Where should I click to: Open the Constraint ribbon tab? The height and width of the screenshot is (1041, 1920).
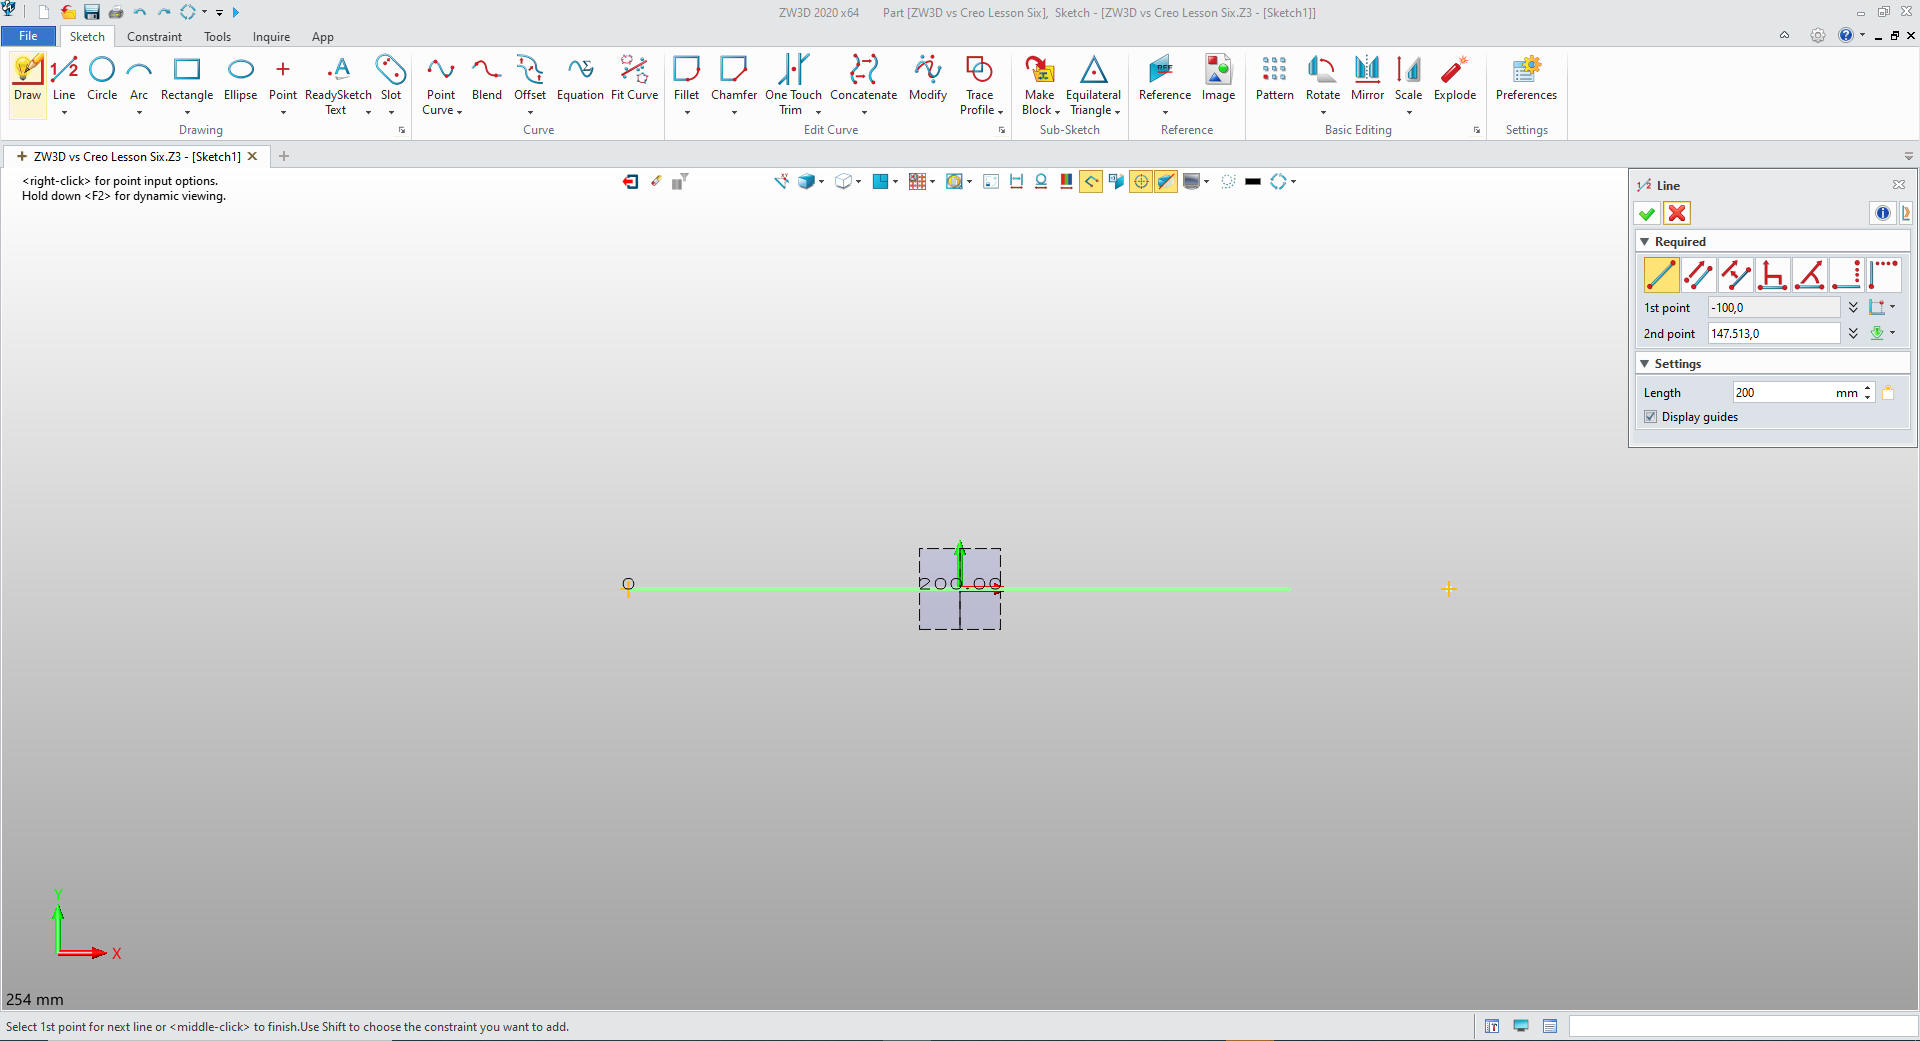pyautogui.click(x=154, y=37)
